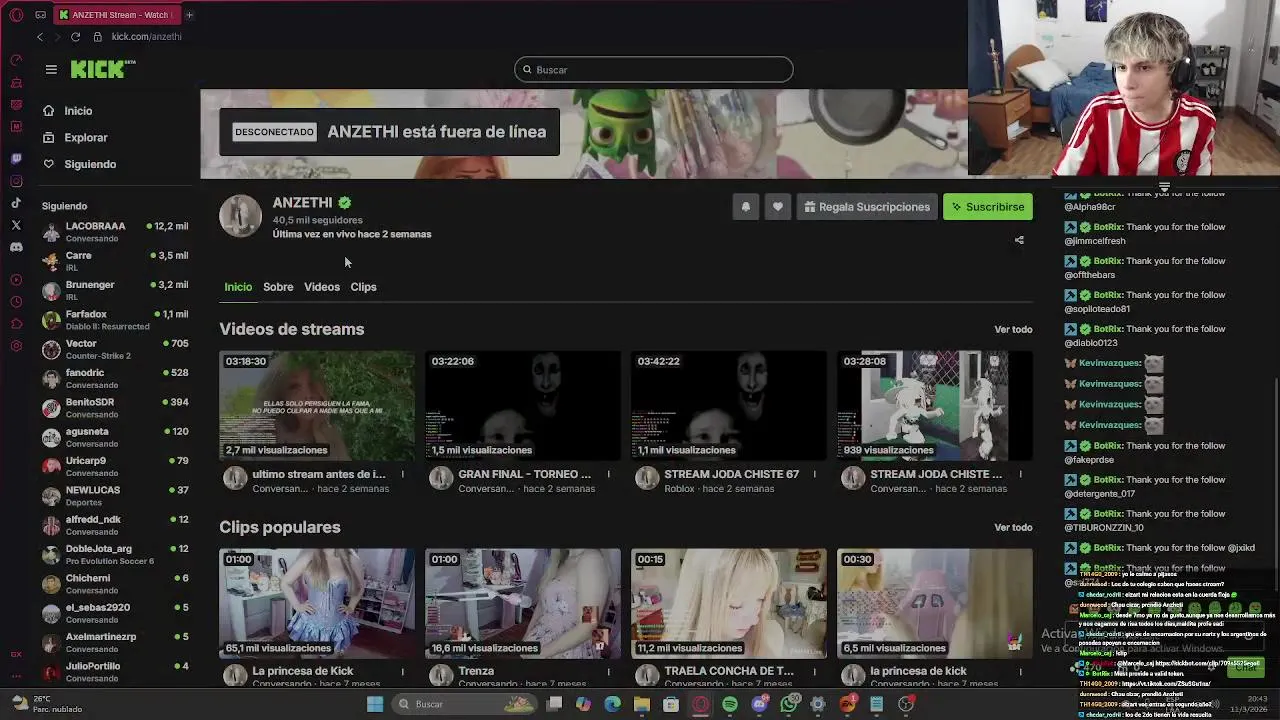Select the Inicio channel tab

click(238, 287)
